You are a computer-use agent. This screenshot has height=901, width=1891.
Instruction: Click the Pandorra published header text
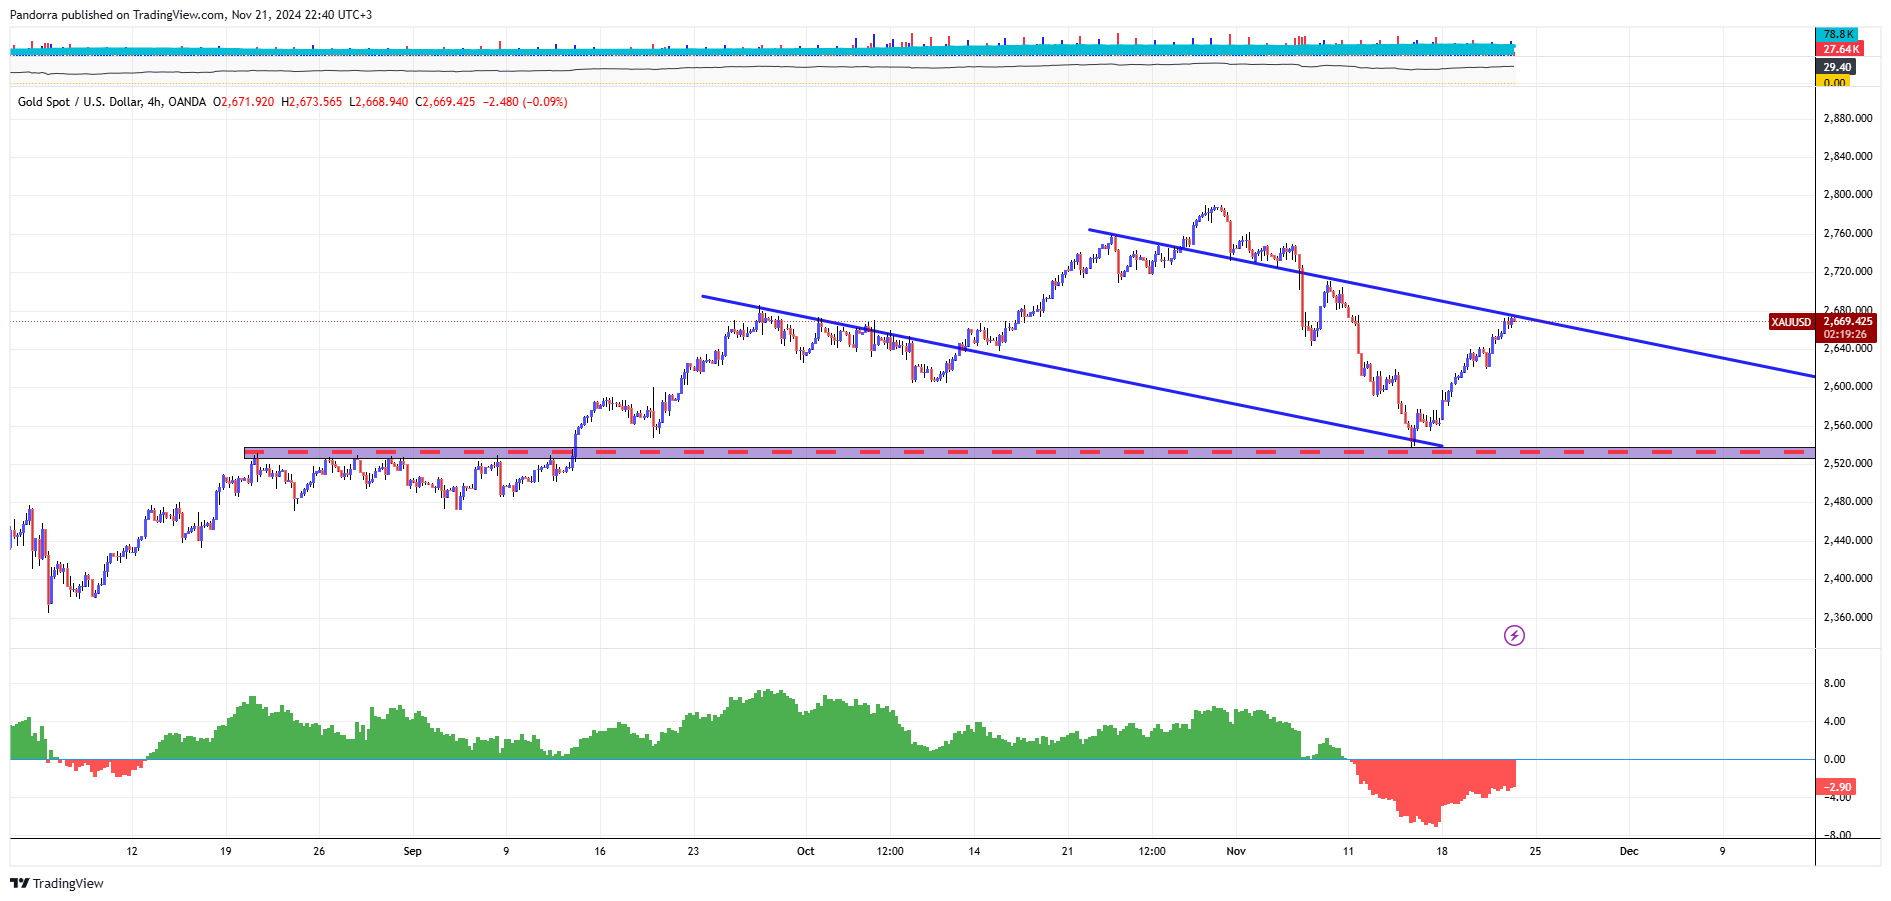click(191, 15)
